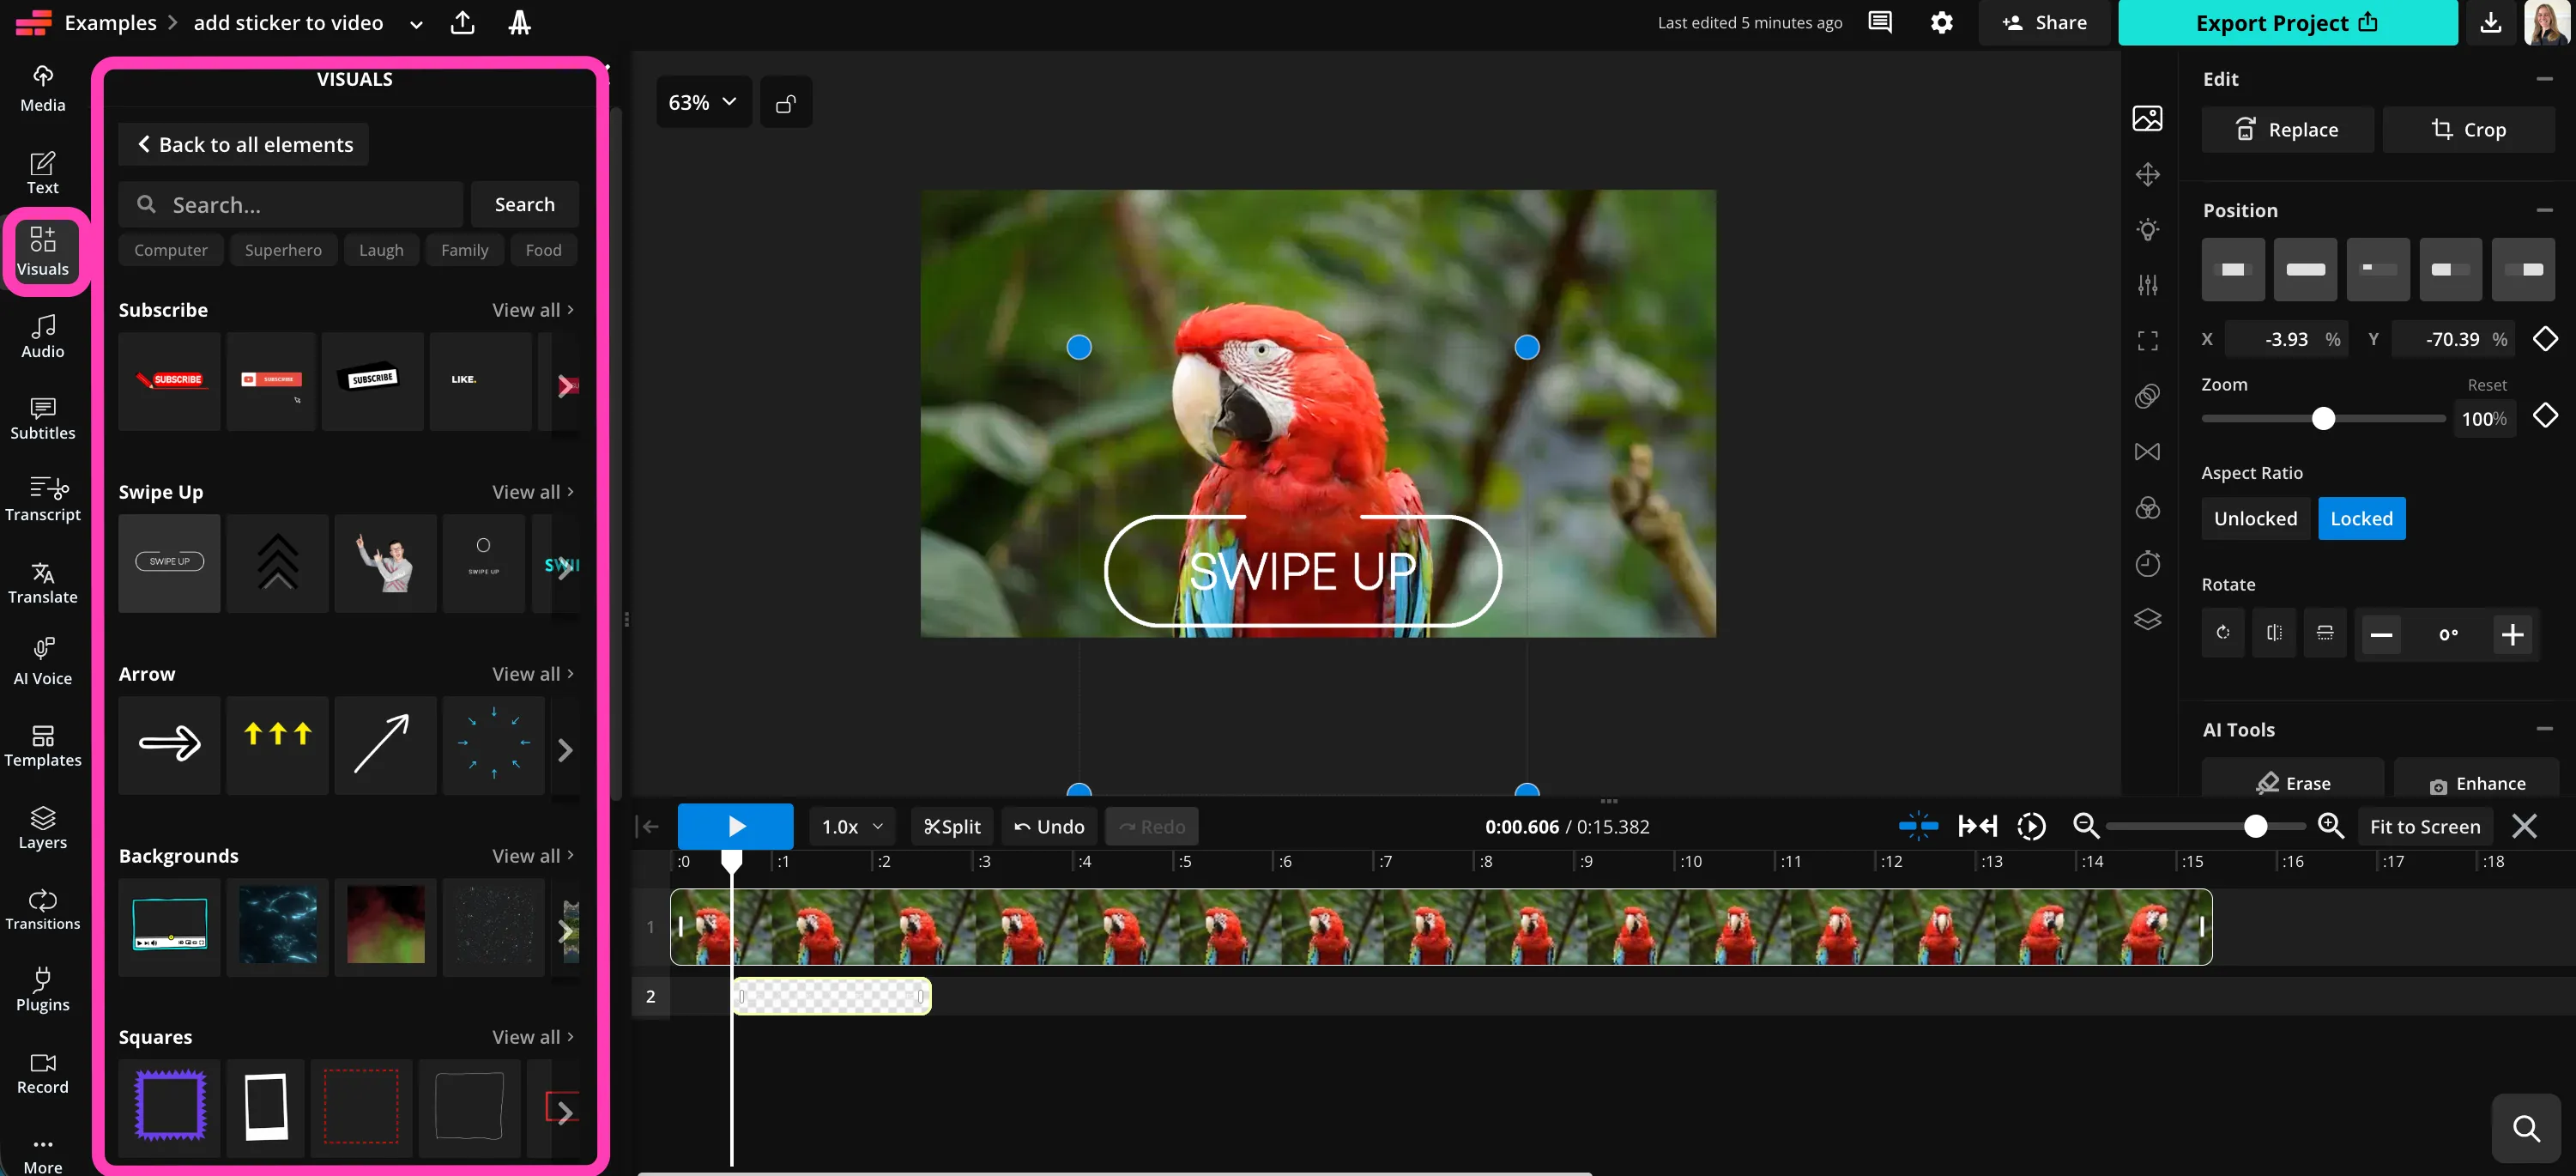The height and width of the screenshot is (1176, 2576).
Task: Toggle canvas lock icon beside zoom
Action: click(x=786, y=102)
